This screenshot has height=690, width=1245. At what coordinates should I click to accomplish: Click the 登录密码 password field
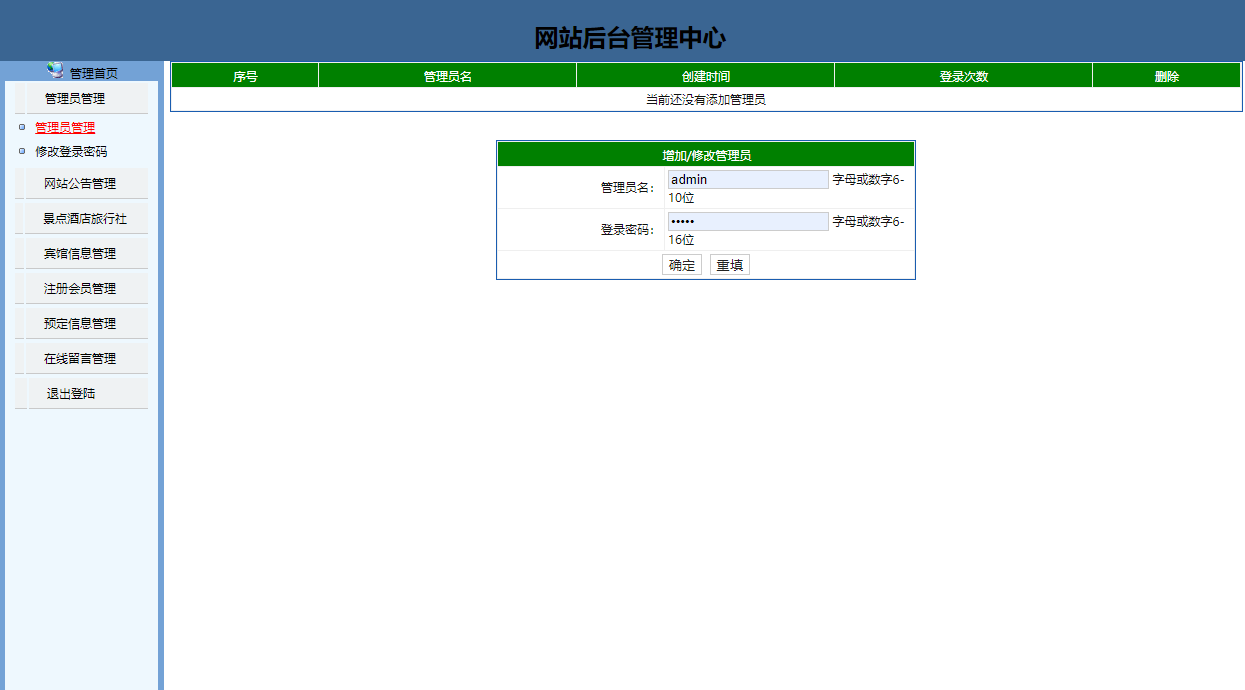(x=747, y=220)
